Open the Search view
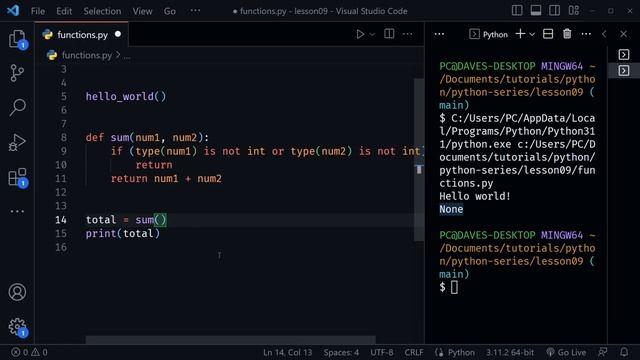This screenshot has height=360, width=640. pyautogui.click(x=17, y=107)
